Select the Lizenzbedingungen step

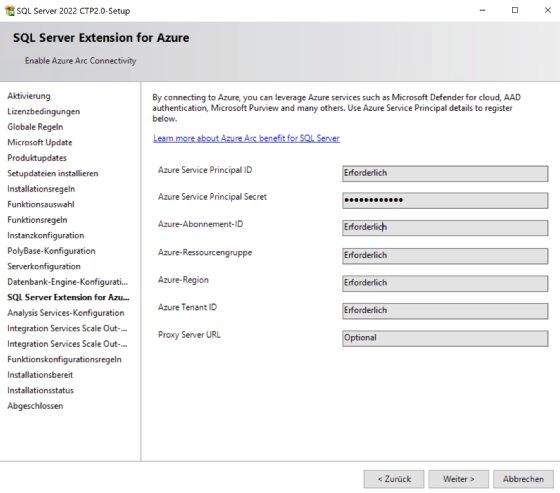(x=44, y=111)
